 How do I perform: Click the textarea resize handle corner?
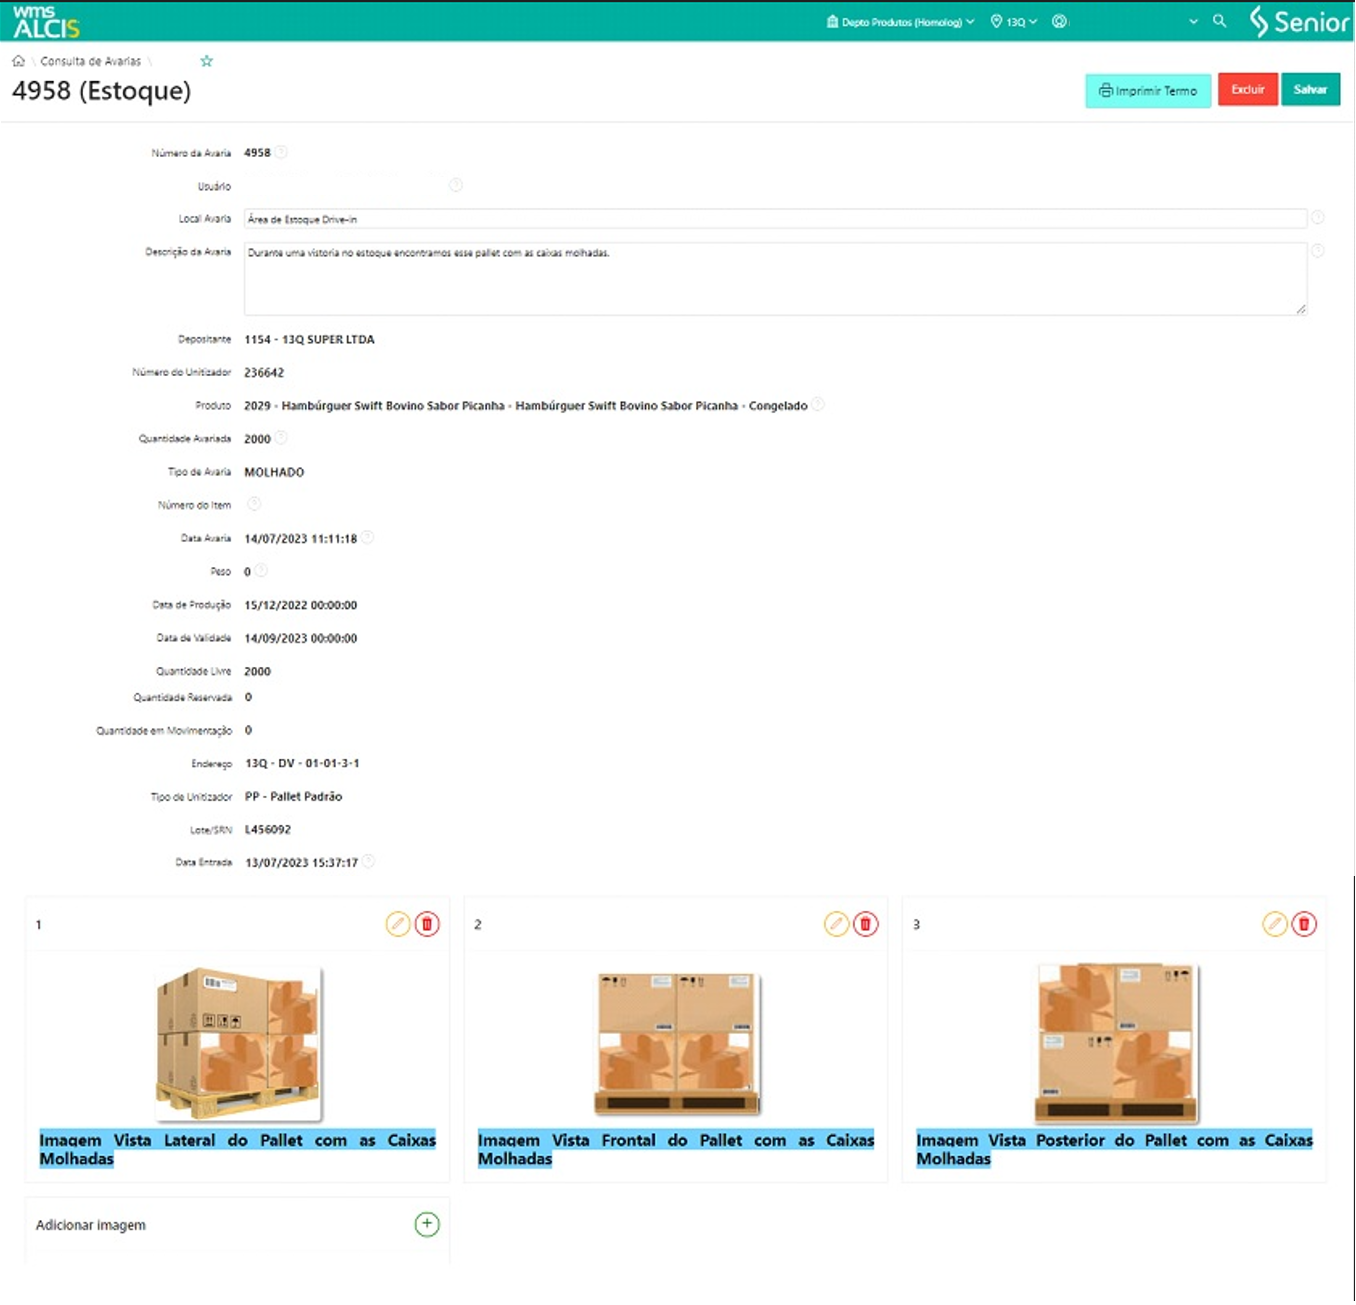(x=1301, y=309)
